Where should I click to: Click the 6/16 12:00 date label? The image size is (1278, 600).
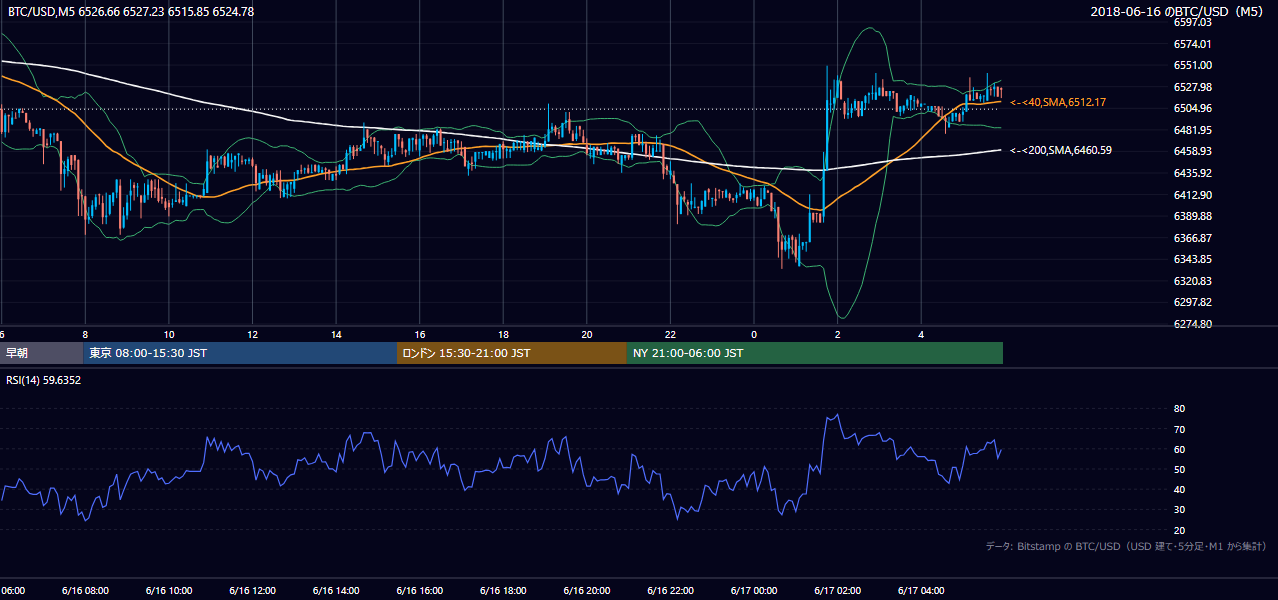[252, 591]
